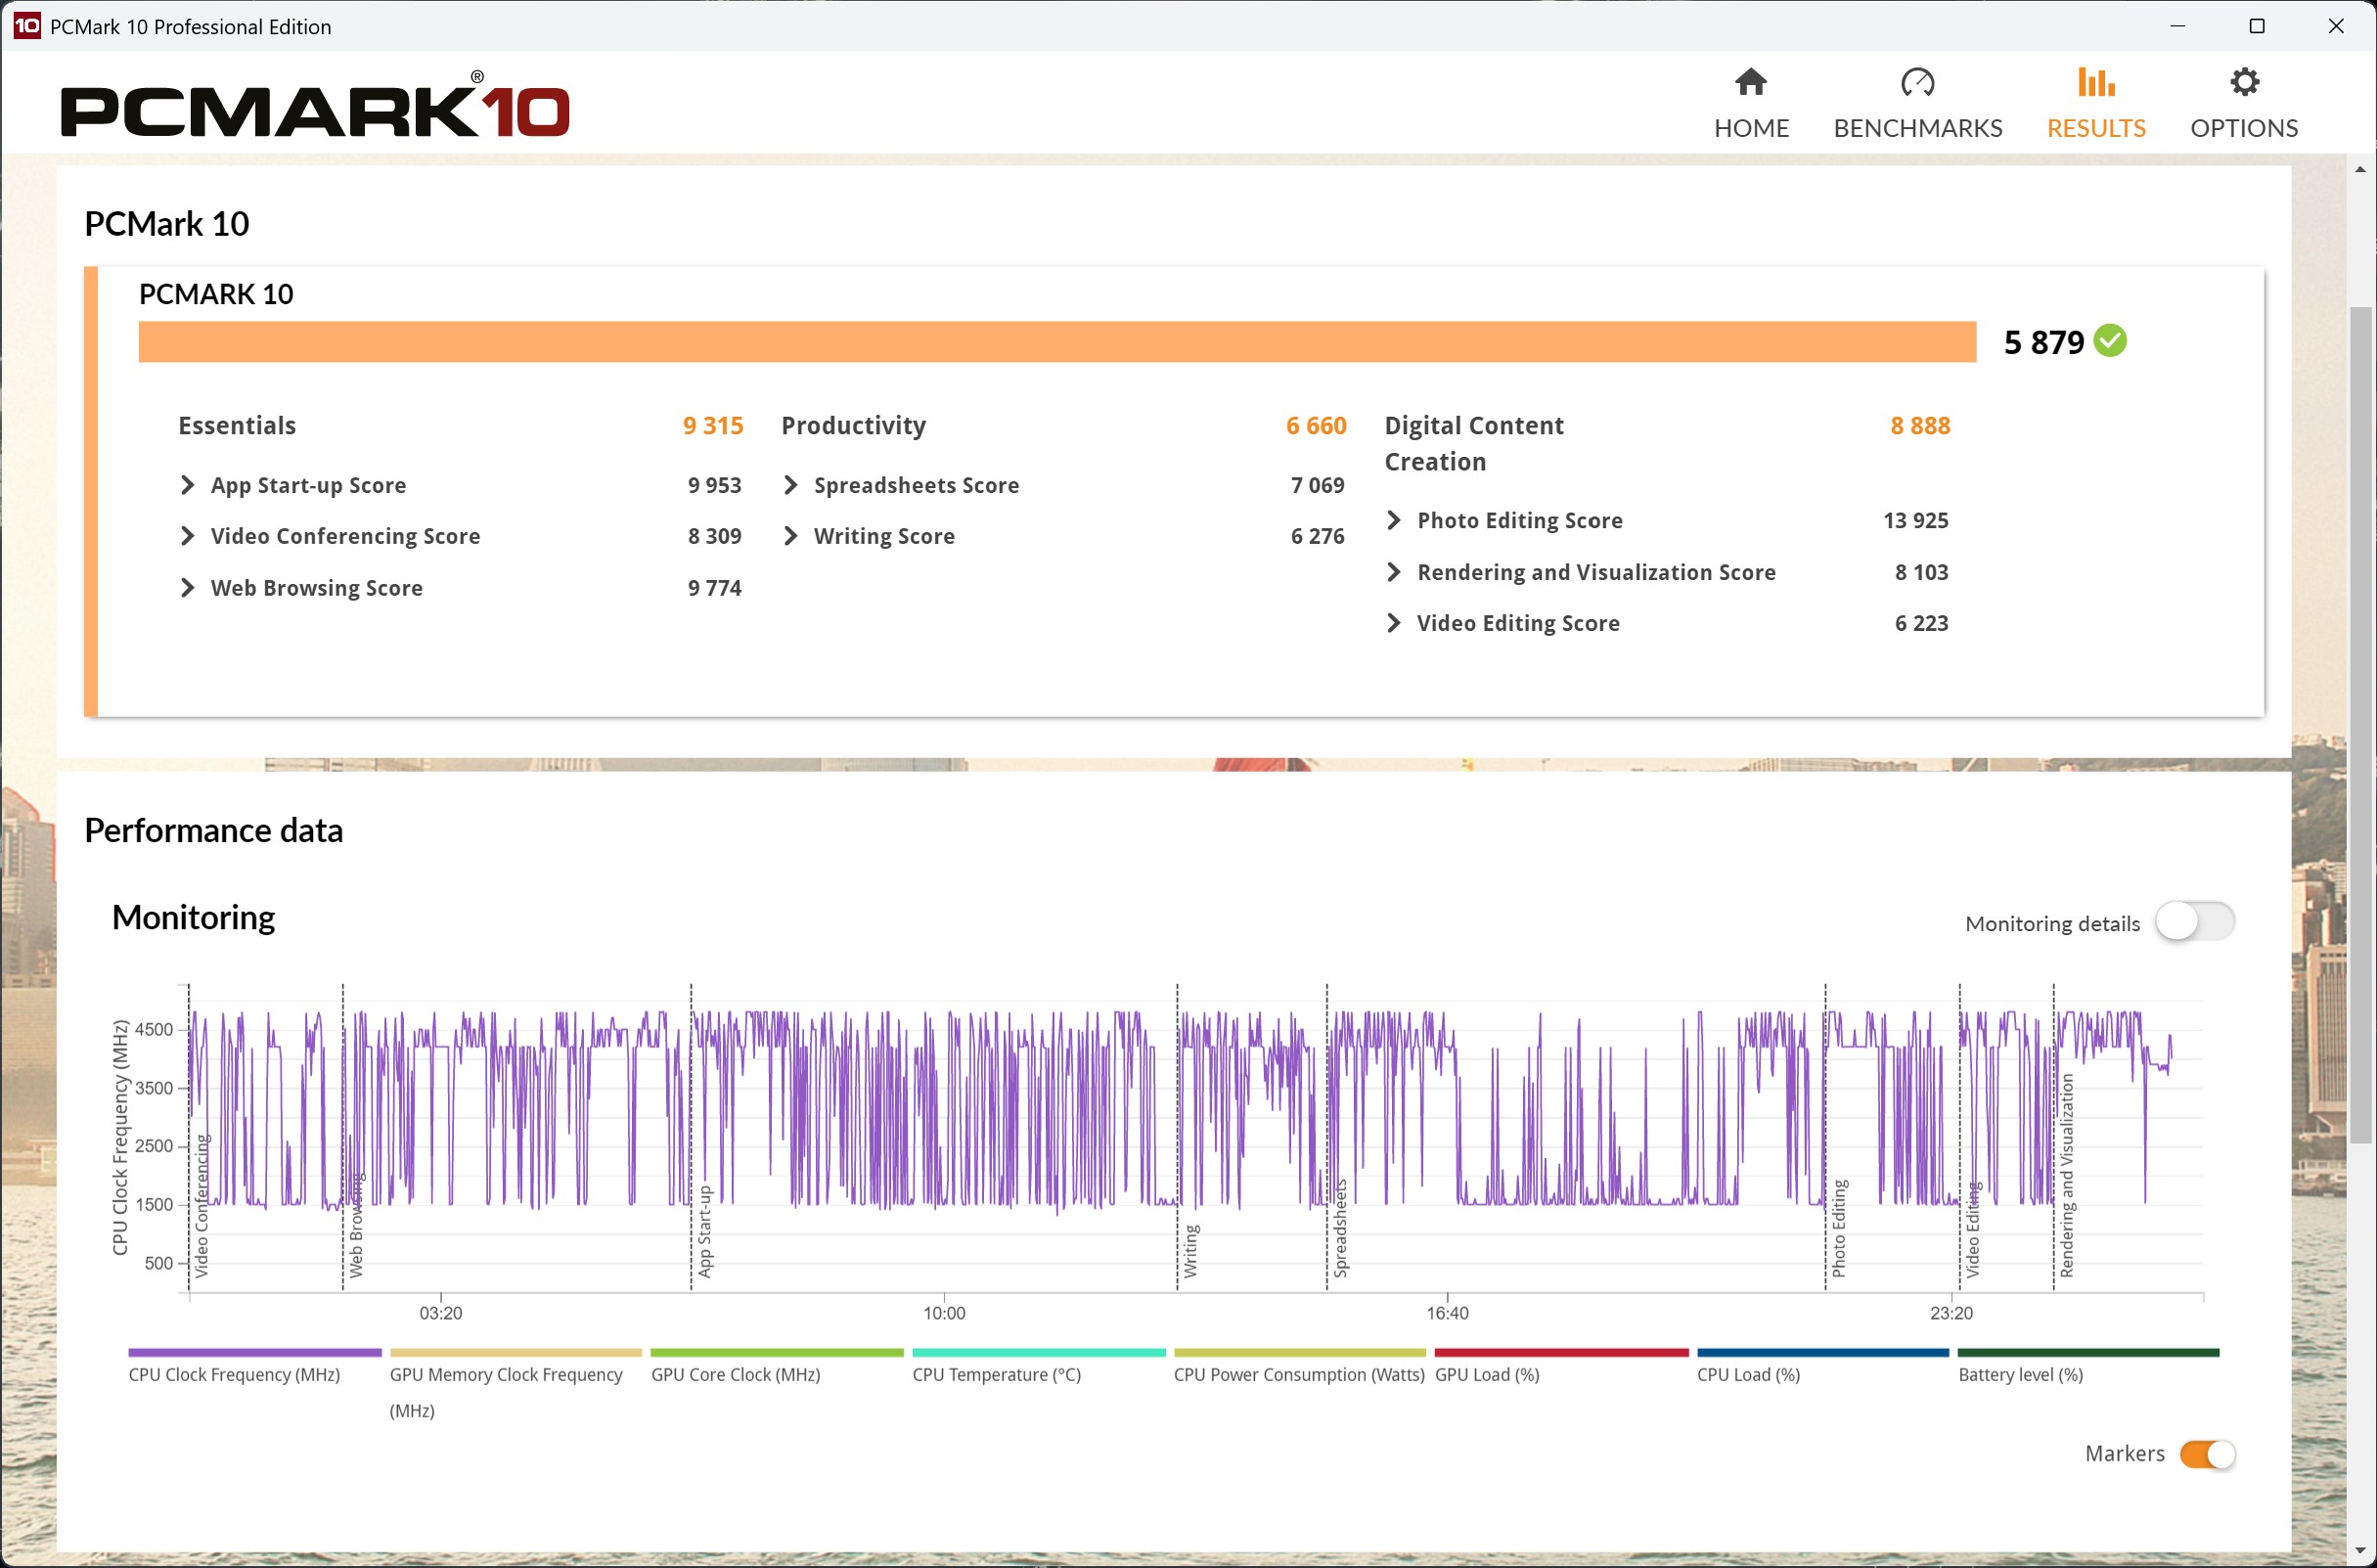The image size is (2377, 1568).
Task: Open Benchmarks via the gauge icon
Action: coord(1916,82)
